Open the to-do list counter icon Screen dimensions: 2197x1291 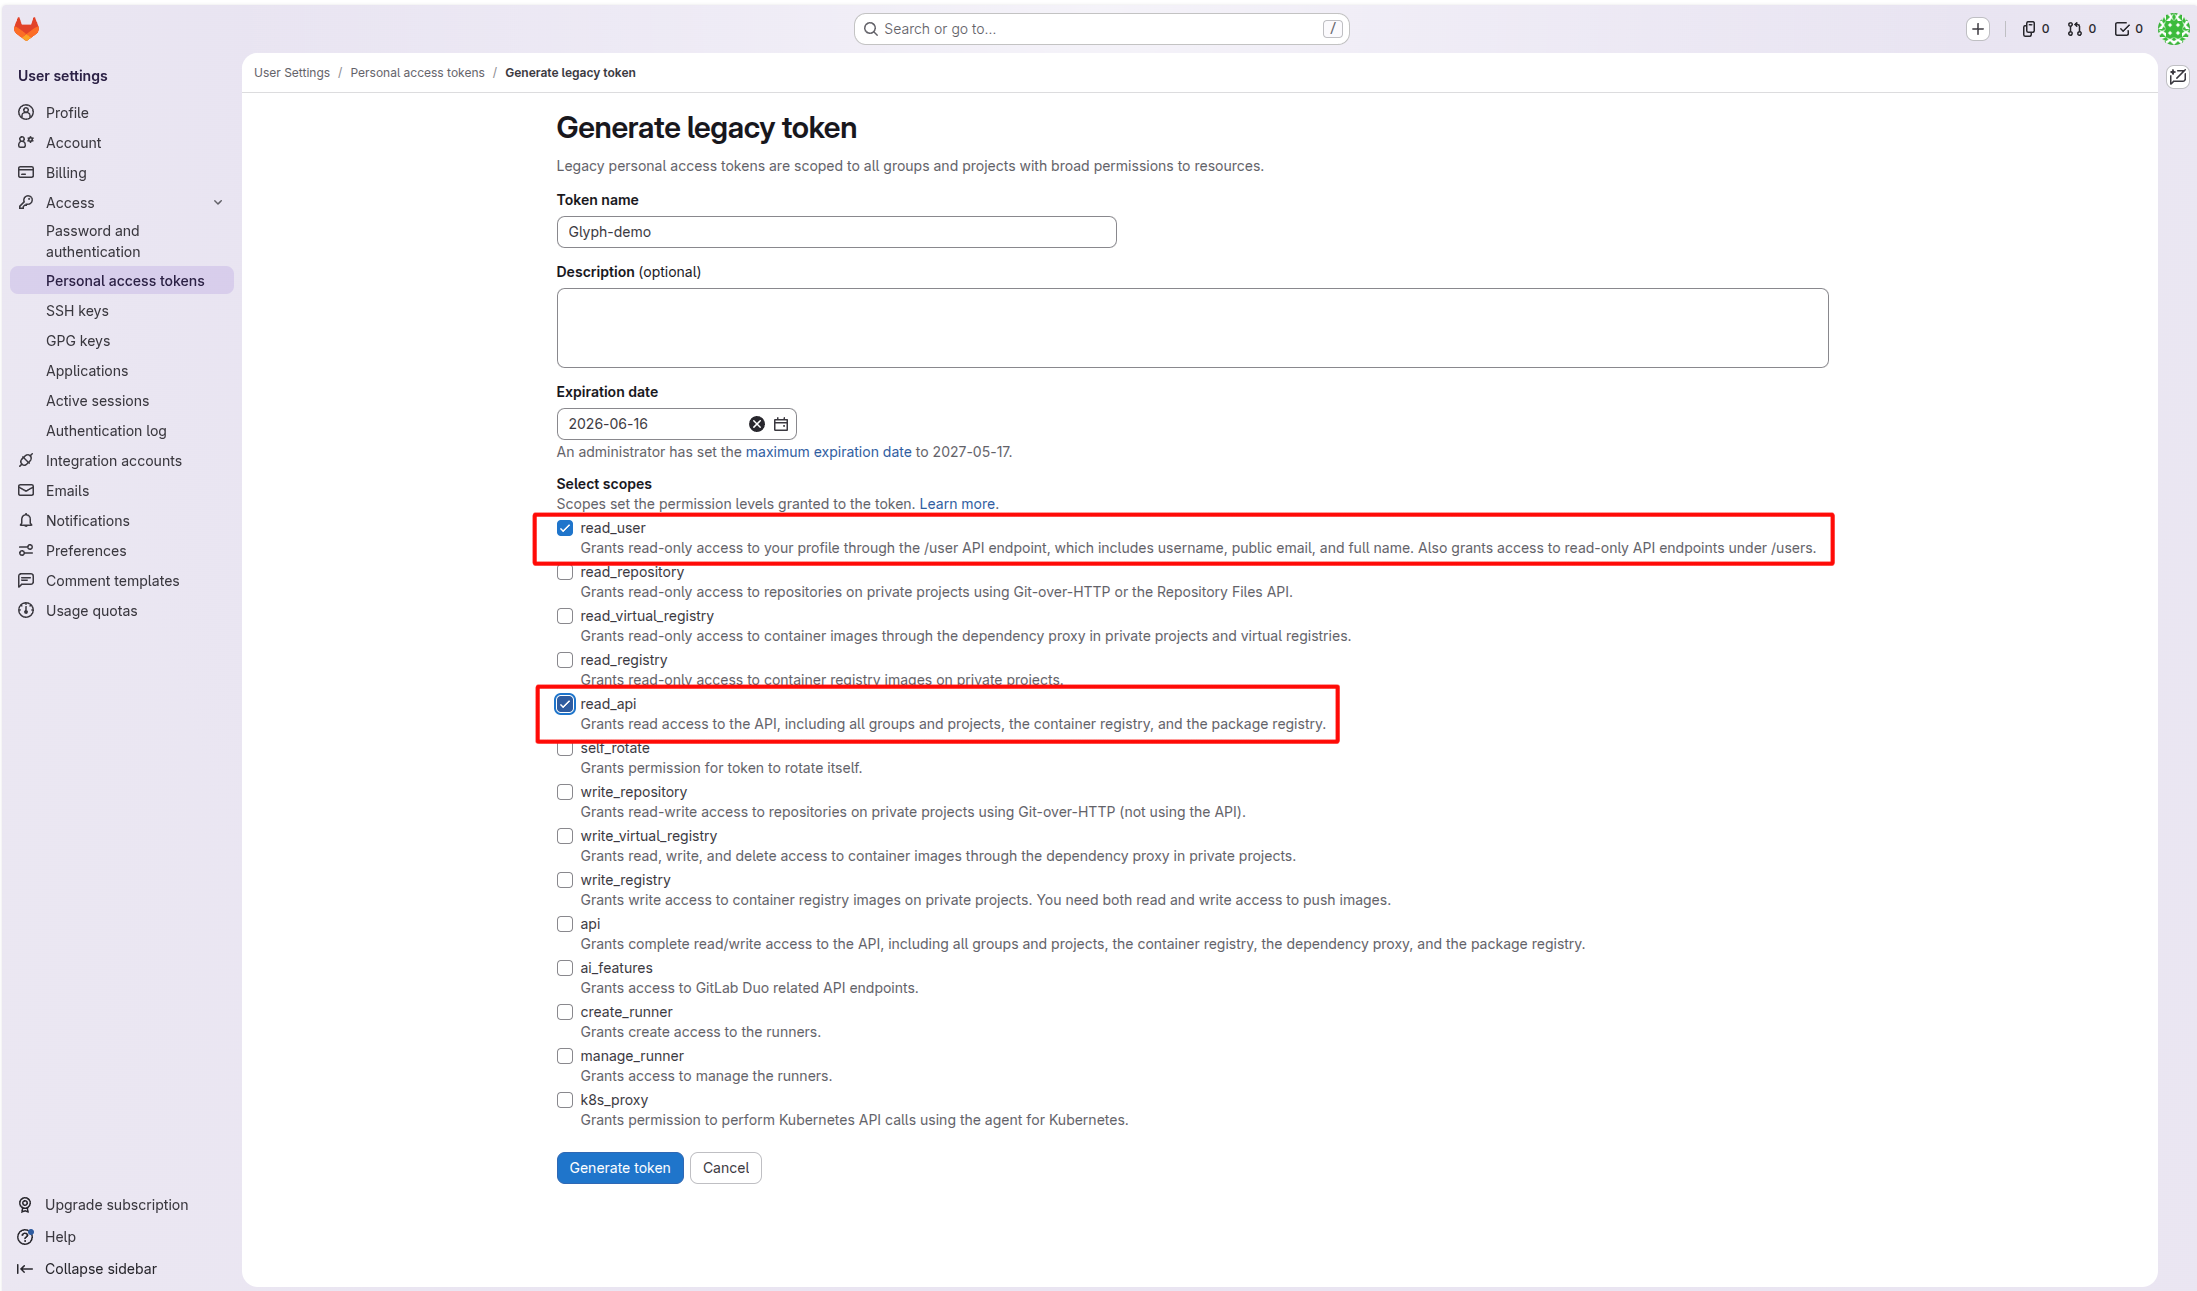click(2128, 29)
